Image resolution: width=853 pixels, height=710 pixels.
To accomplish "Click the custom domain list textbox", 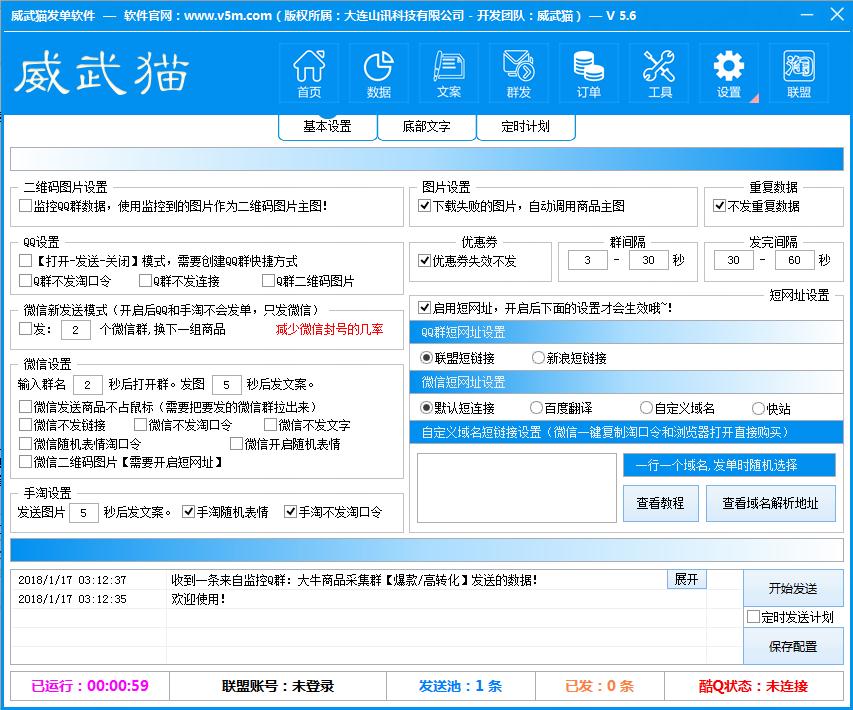I will (517, 488).
